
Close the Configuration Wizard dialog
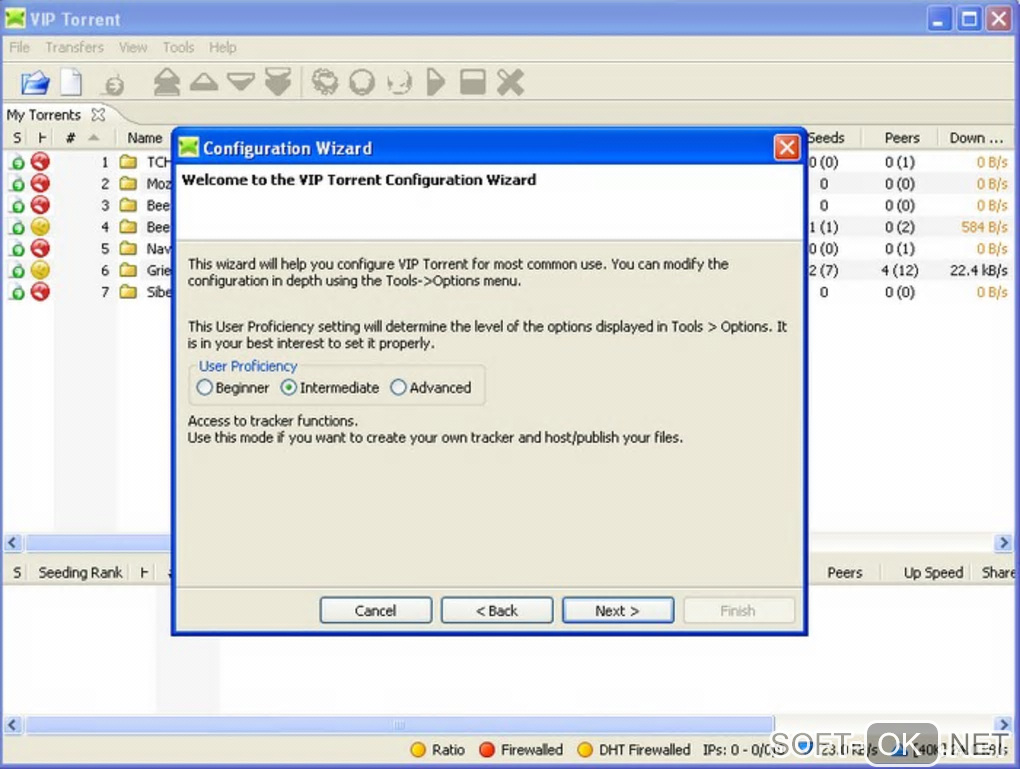tap(786, 148)
